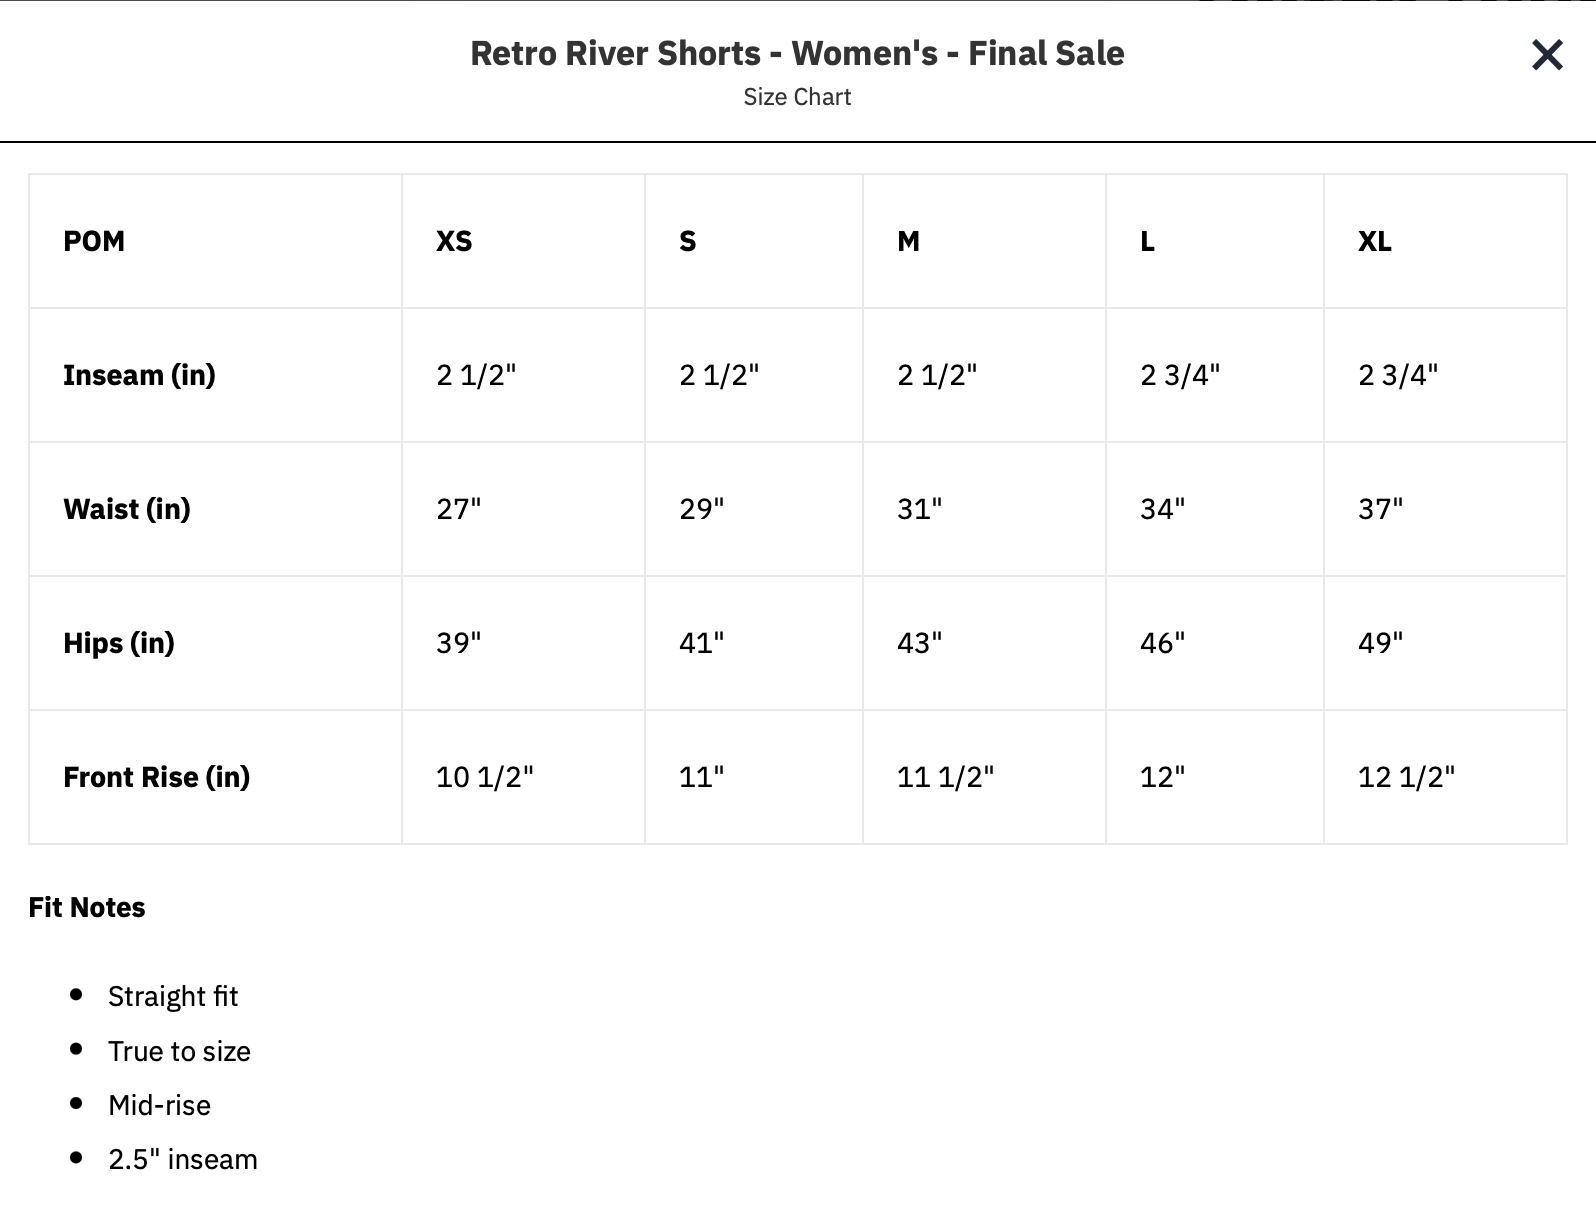Viewport: 1596px width, 1208px height.
Task: Click the Retro River Shorts title
Action: click(x=797, y=53)
